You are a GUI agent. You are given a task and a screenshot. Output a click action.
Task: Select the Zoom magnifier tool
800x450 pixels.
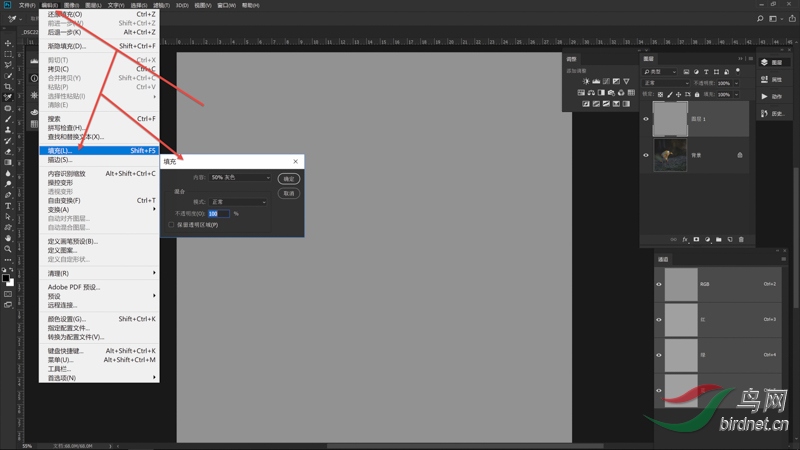pos(8,249)
